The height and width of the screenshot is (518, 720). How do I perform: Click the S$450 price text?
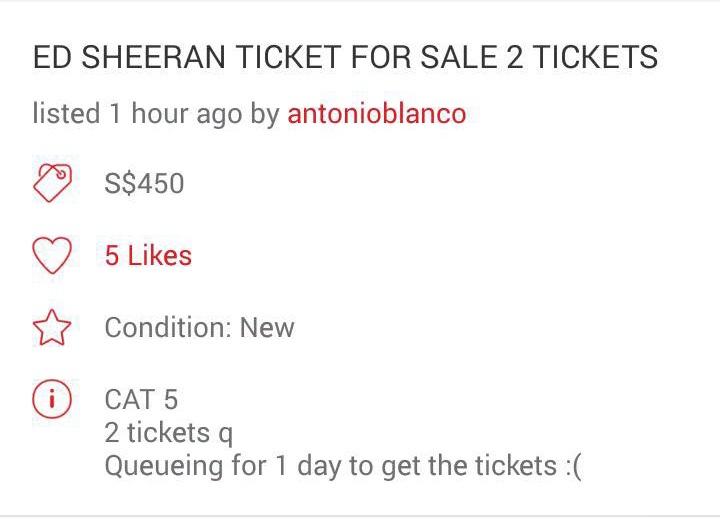tap(144, 184)
